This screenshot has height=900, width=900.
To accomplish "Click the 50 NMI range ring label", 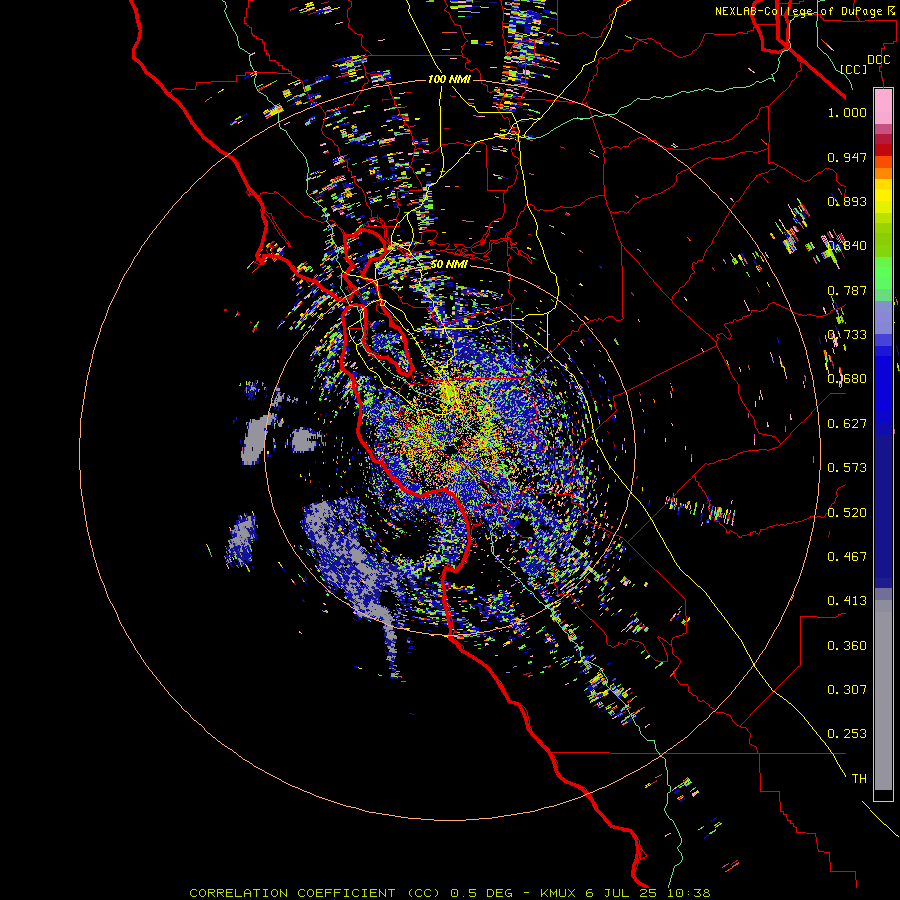I will click(449, 264).
